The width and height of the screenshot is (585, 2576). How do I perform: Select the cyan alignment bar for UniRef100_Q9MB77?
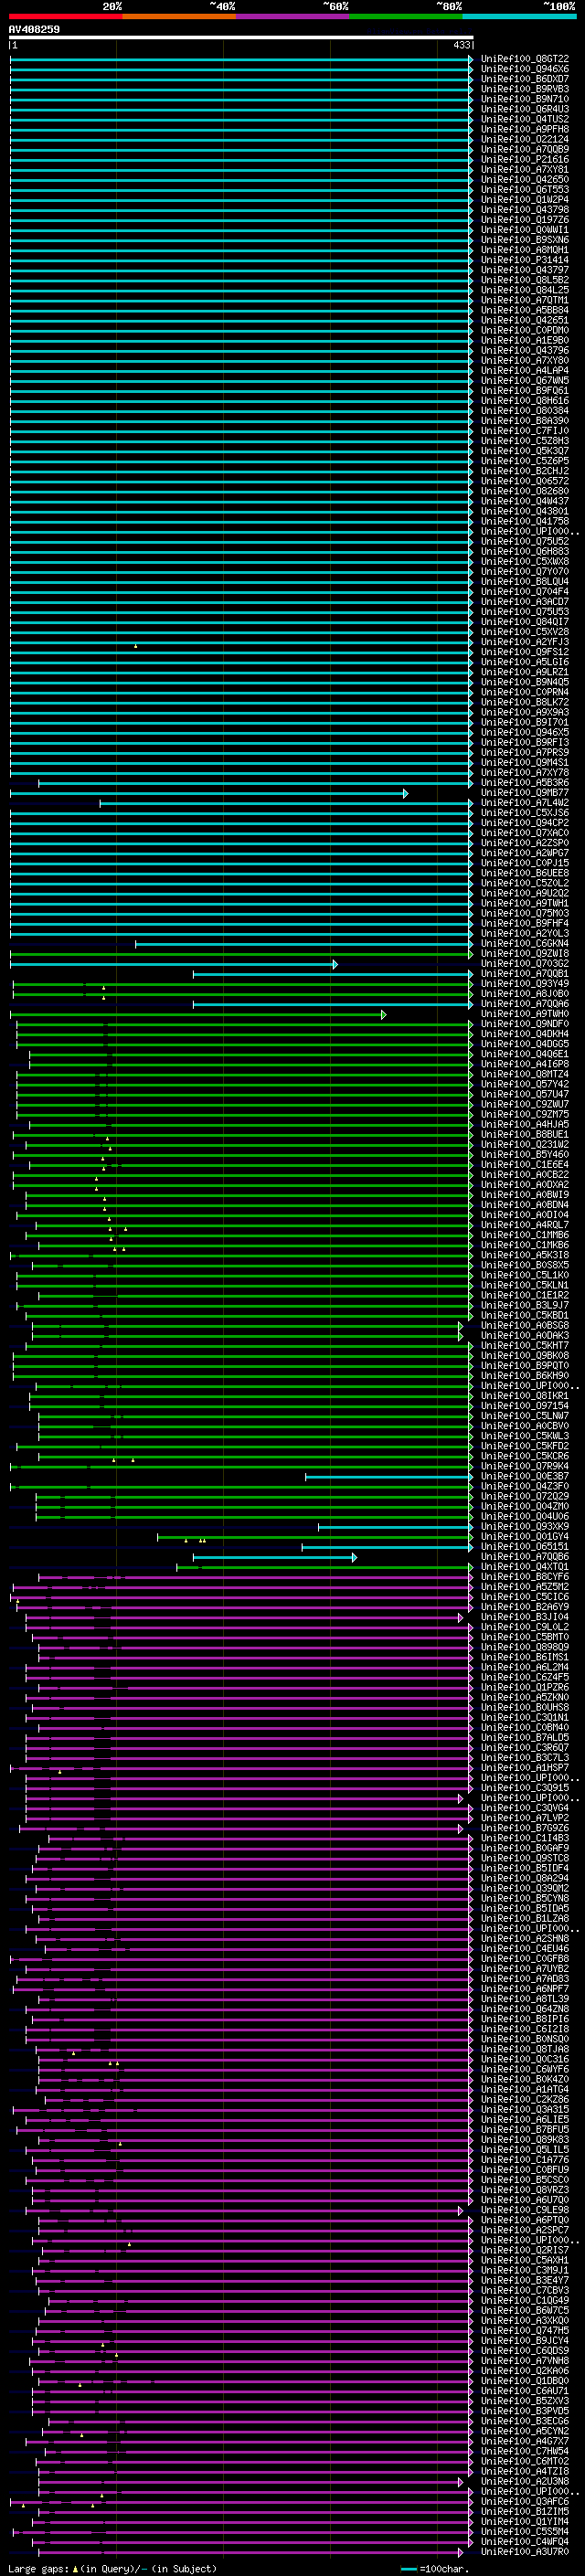click(x=209, y=794)
